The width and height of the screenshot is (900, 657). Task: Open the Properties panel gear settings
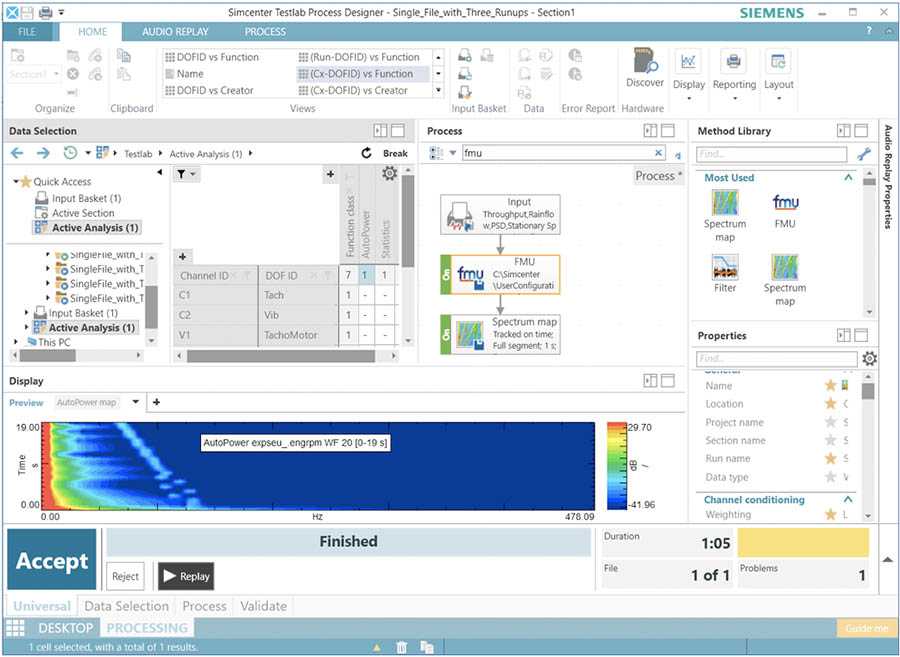coord(869,359)
